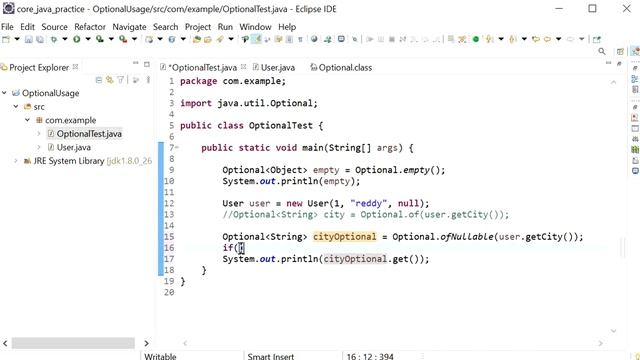Toggle Mark Occurrences highlighted toolbar button
Screen dimensions: 640x360
[x=256, y=39]
